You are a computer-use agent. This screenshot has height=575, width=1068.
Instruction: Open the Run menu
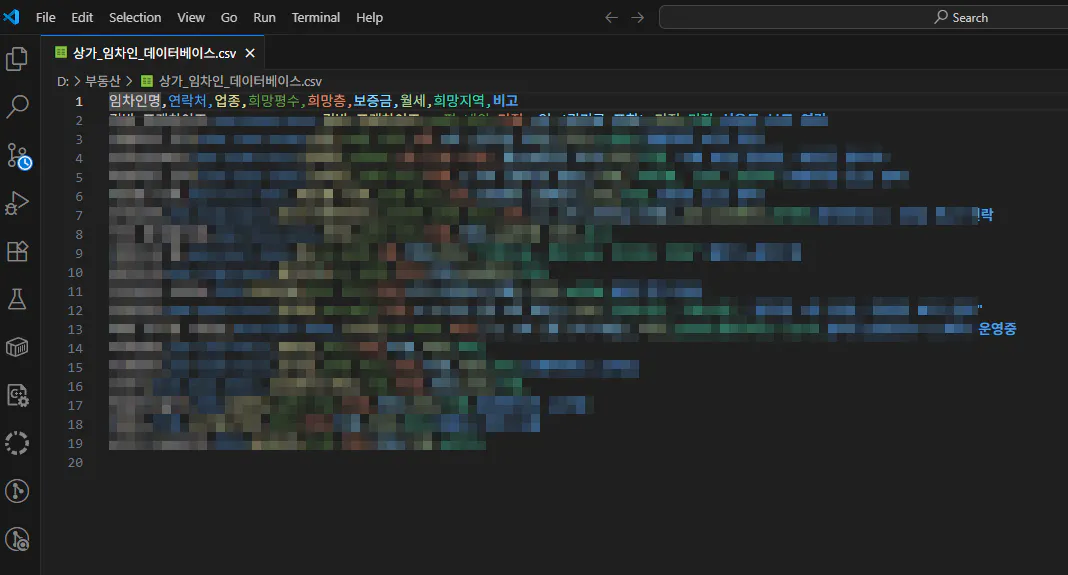click(x=264, y=18)
